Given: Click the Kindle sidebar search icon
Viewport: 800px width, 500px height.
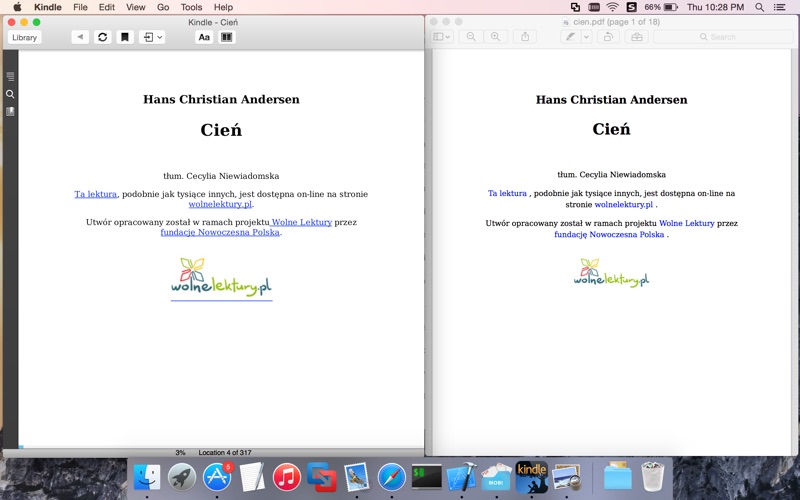Looking at the screenshot, I should click(10, 94).
